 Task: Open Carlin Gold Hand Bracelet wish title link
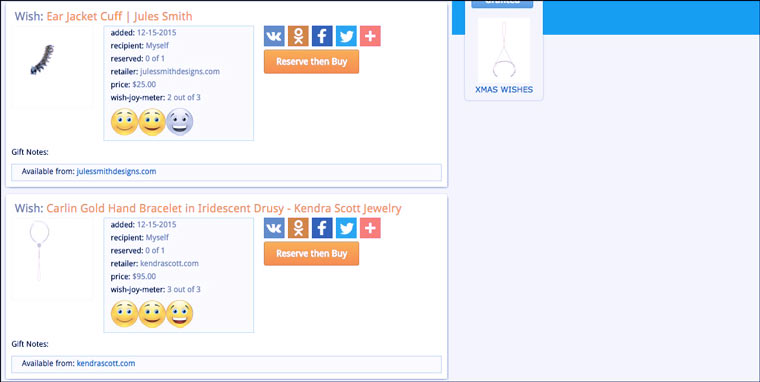point(224,208)
